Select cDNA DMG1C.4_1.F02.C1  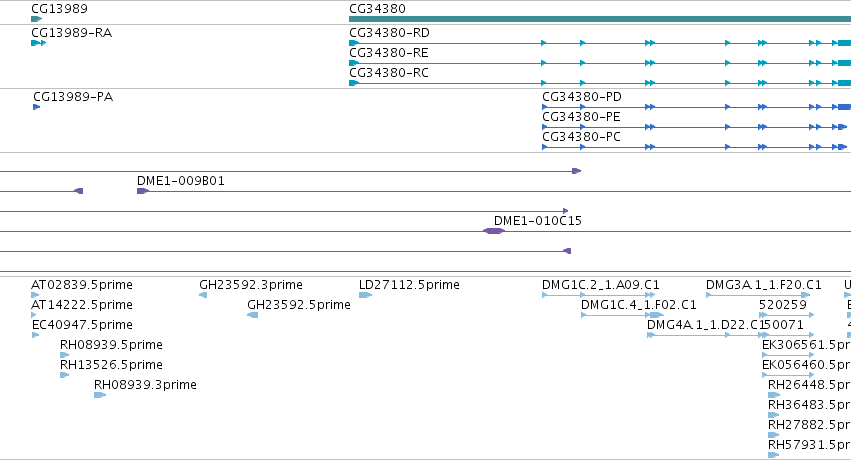pos(639,305)
